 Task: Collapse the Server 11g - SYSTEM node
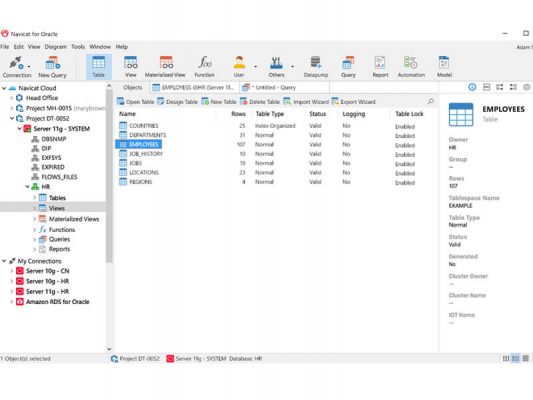click(x=19, y=129)
